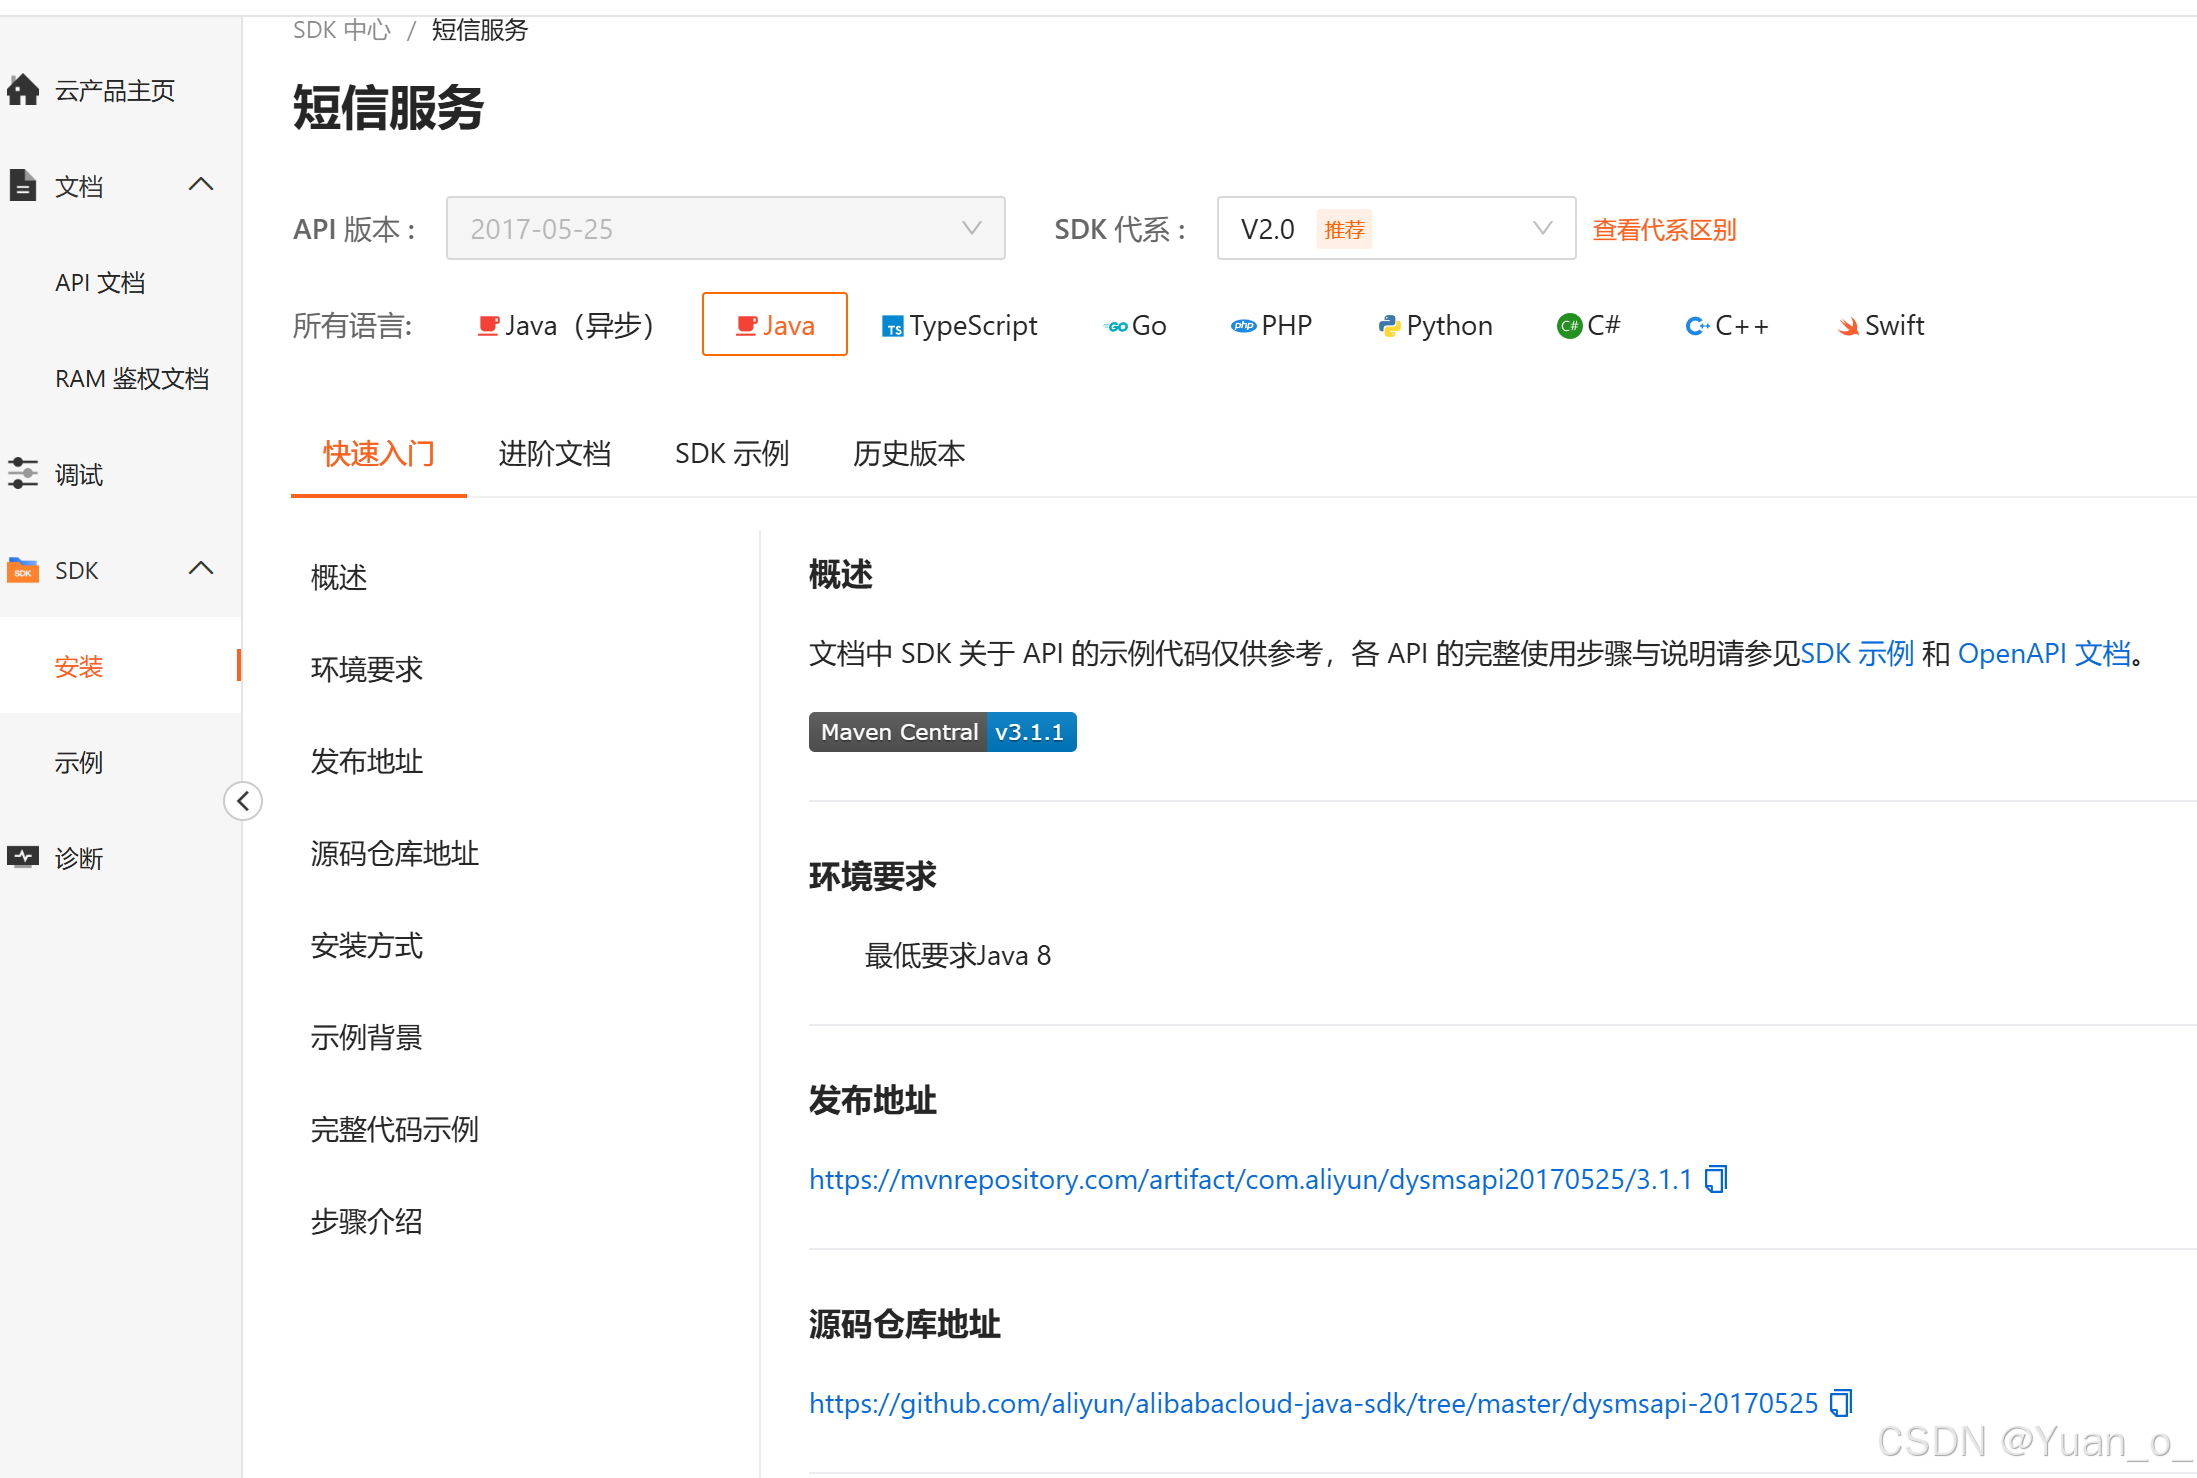Collapse the 文档 sidebar section
The width and height of the screenshot is (2197, 1478).
pos(201,185)
